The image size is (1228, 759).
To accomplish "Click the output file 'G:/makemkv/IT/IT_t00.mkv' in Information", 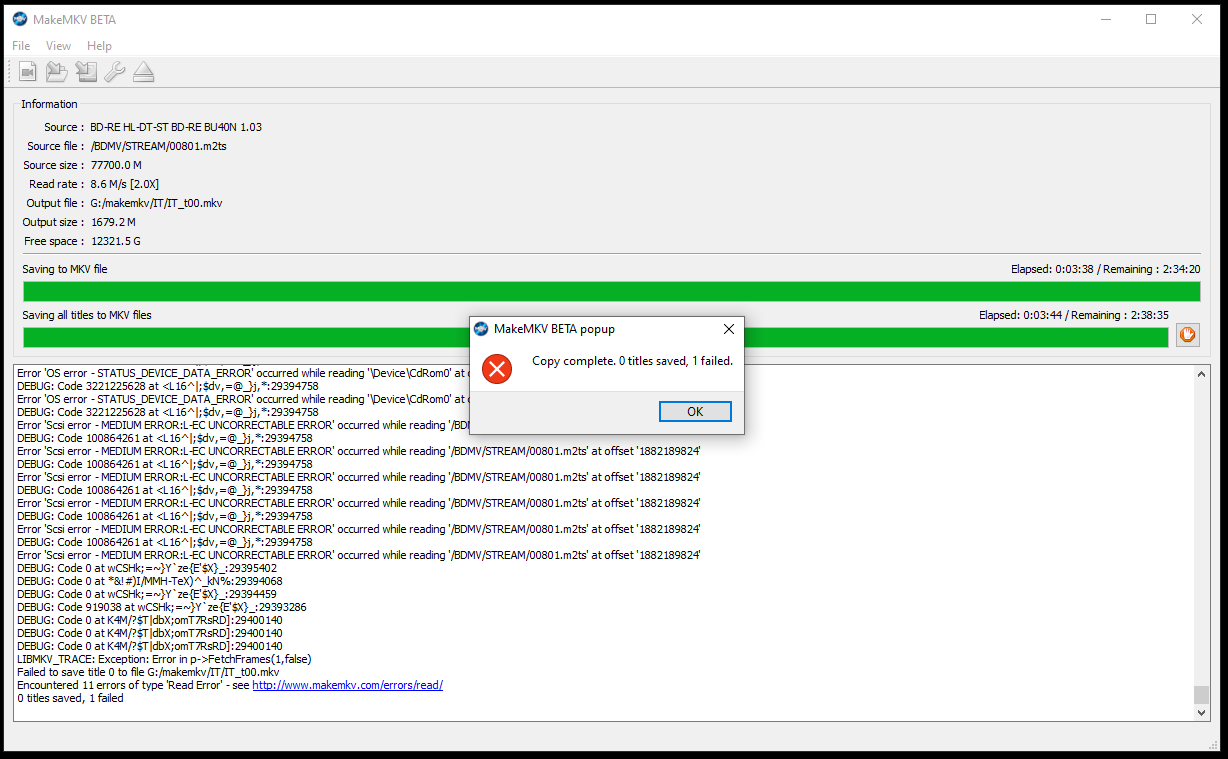I will pyautogui.click(x=156, y=203).
